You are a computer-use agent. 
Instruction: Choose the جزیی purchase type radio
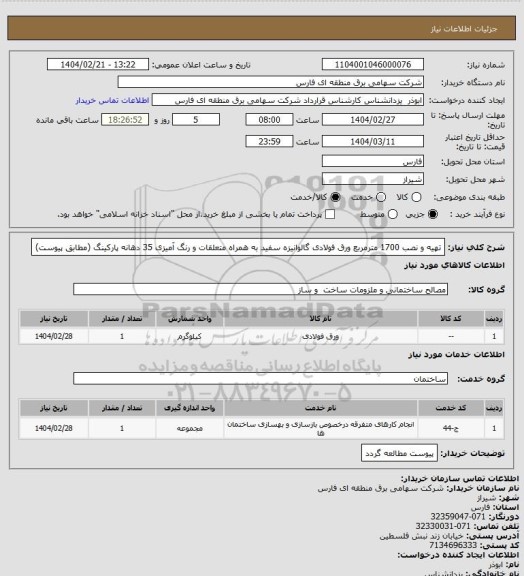(433, 214)
